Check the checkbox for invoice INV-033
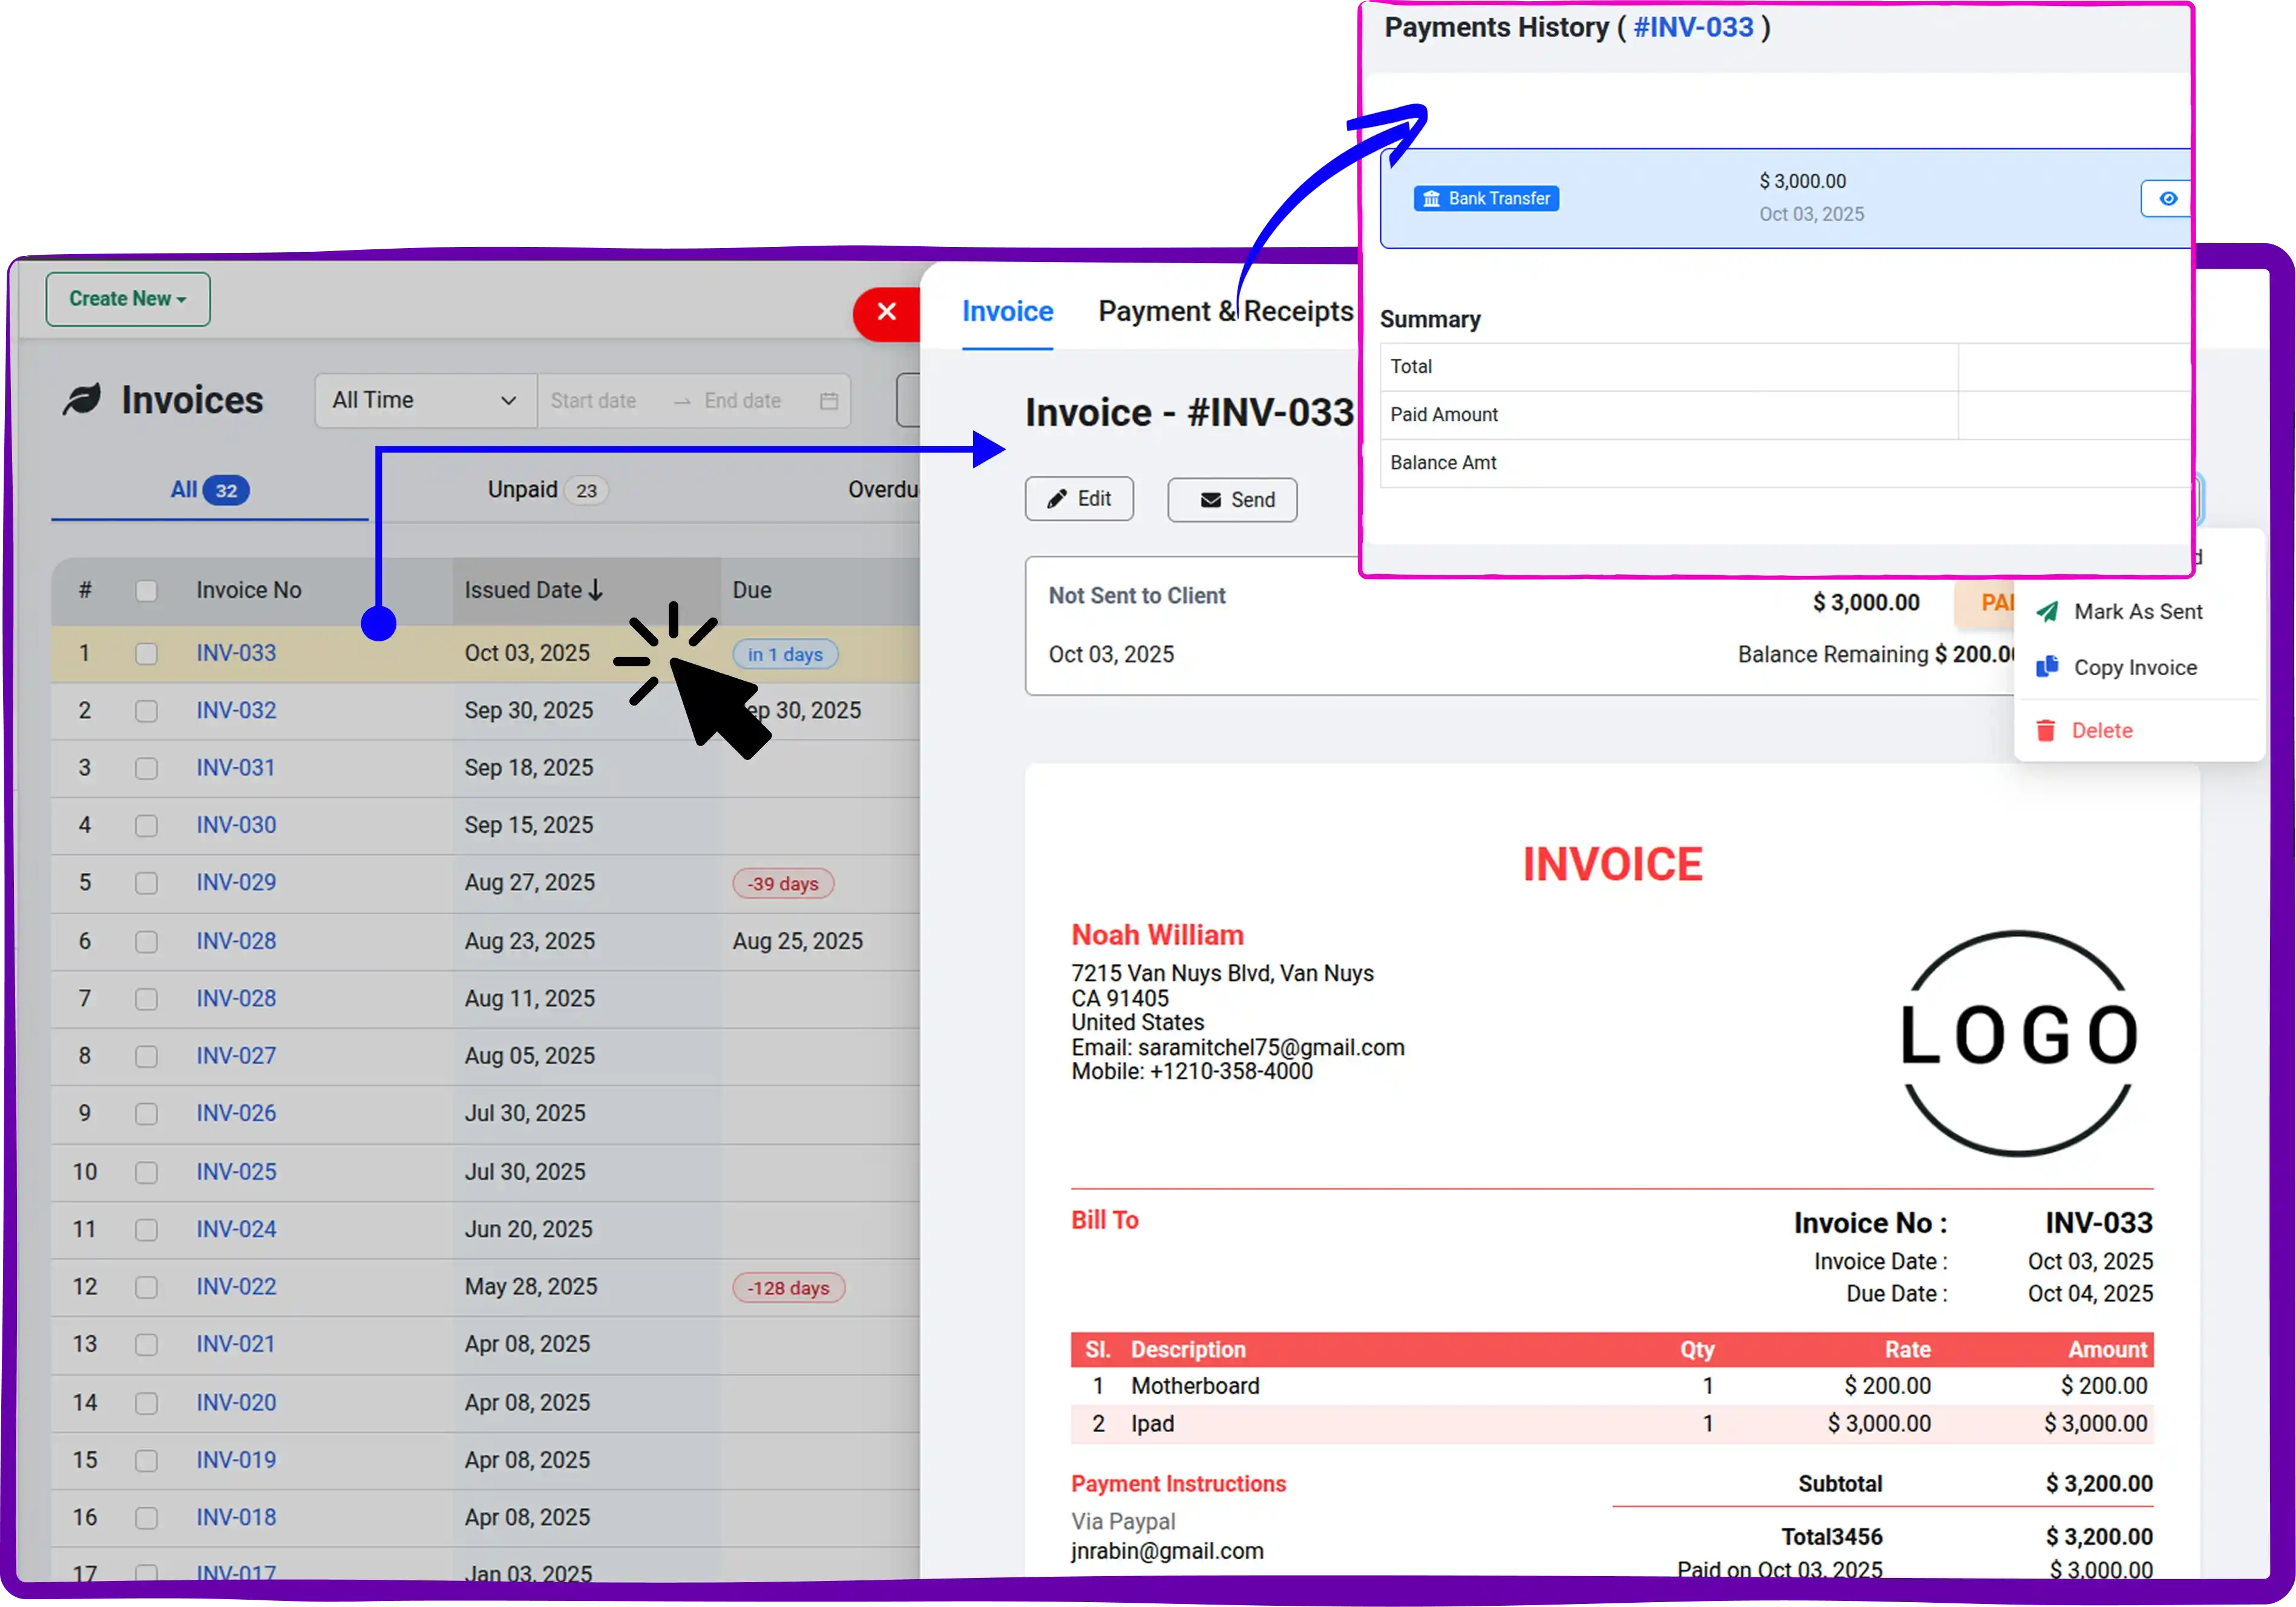This screenshot has width=2296, height=1607. [x=147, y=653]
